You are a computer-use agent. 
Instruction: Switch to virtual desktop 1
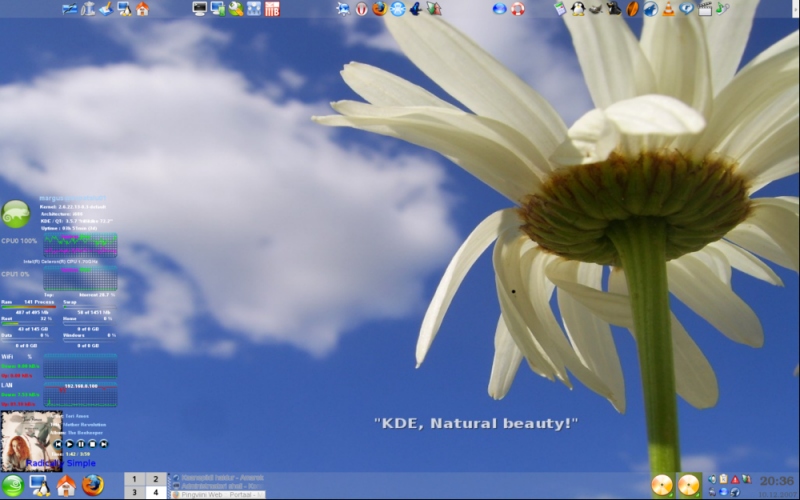tap(134, 479)
